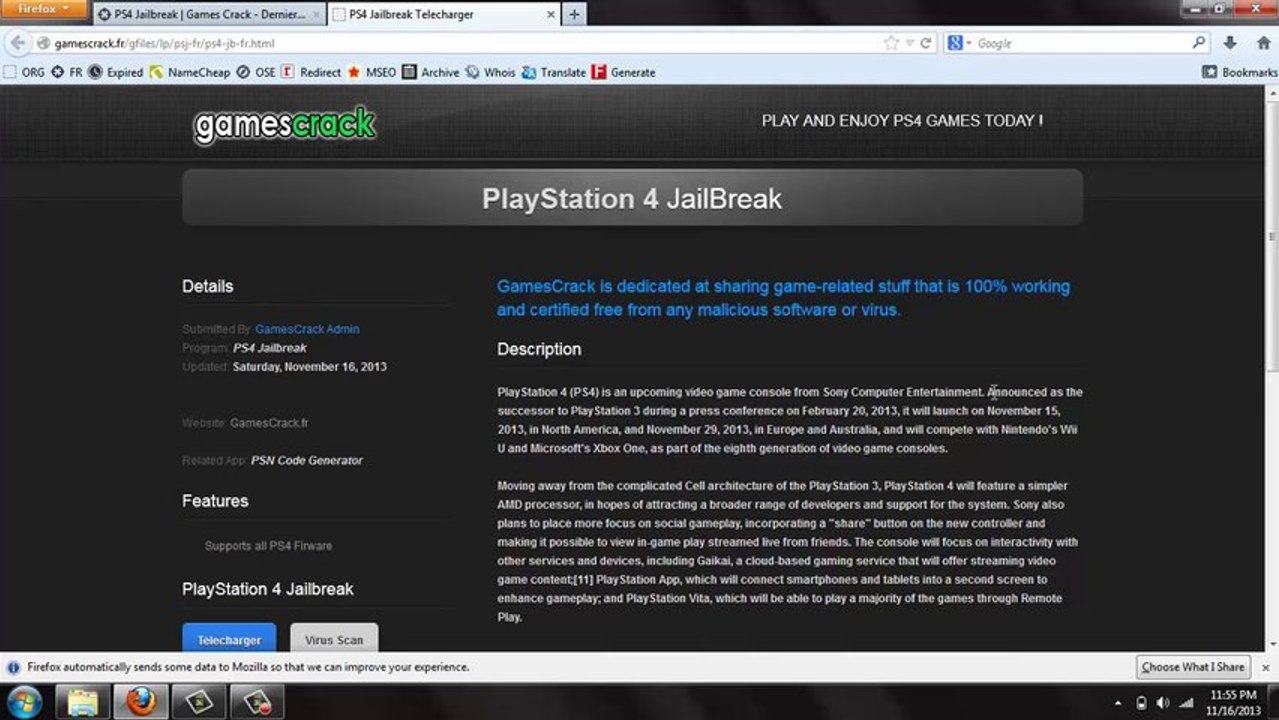Click the Supports all PS4 Firware feature text
This screenshot has height=720, width=1279.
point(268,546)
